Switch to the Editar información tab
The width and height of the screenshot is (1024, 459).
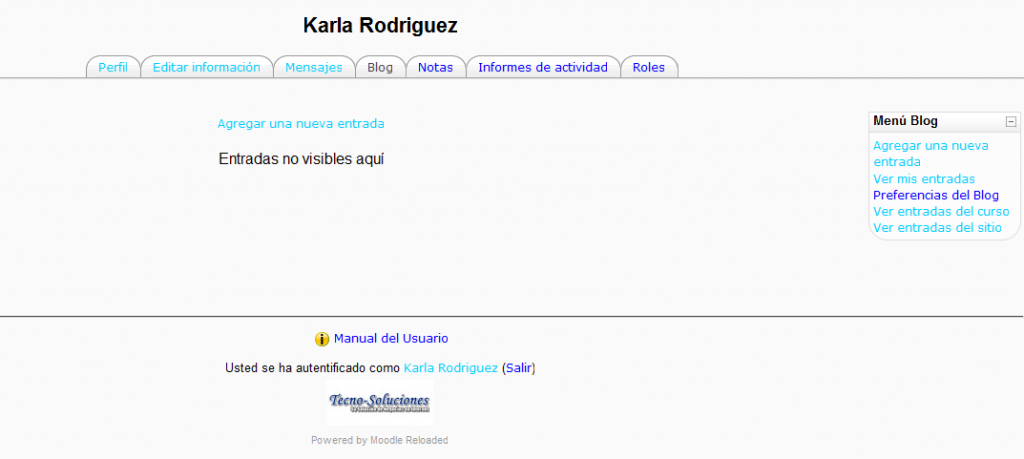click(206, 68)
